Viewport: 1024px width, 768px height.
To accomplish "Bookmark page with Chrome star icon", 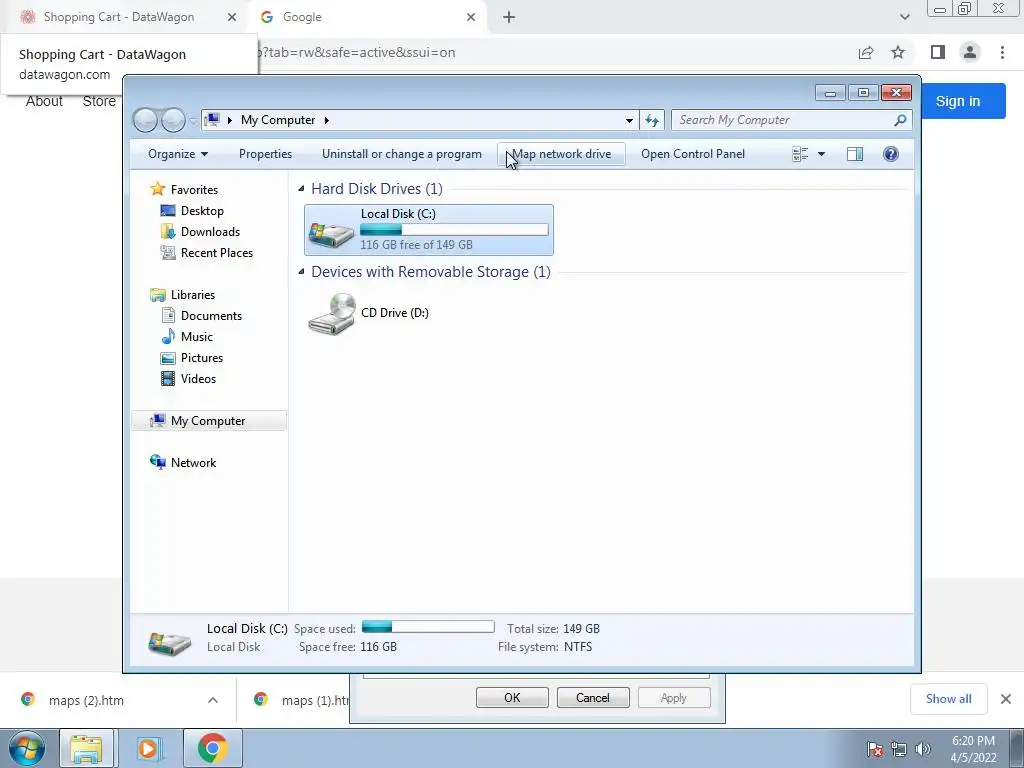I will point(898,52).
